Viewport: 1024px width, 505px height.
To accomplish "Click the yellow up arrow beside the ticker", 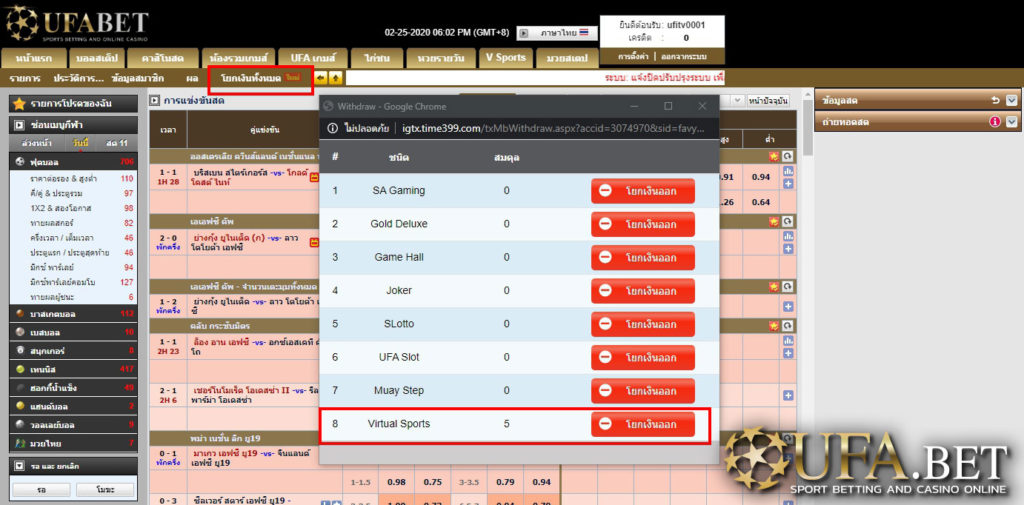I will [x=336, y=78].
